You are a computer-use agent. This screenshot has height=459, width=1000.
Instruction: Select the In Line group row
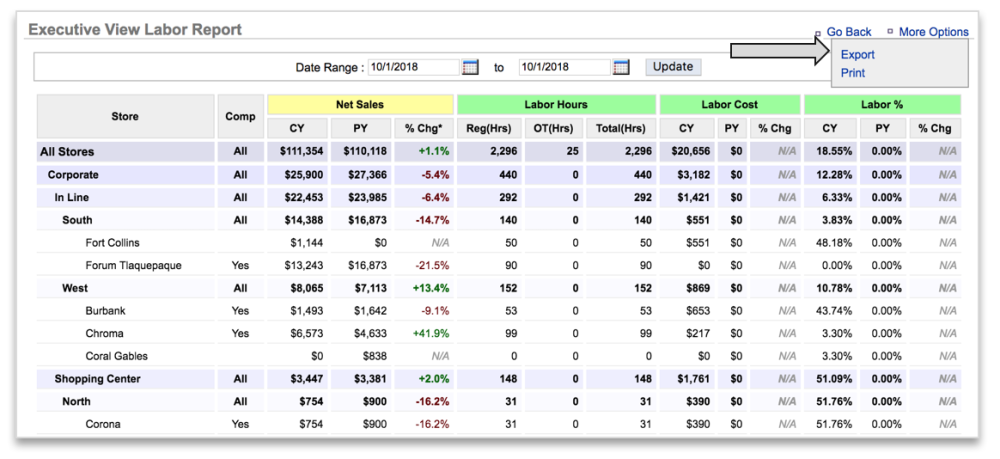73,198
